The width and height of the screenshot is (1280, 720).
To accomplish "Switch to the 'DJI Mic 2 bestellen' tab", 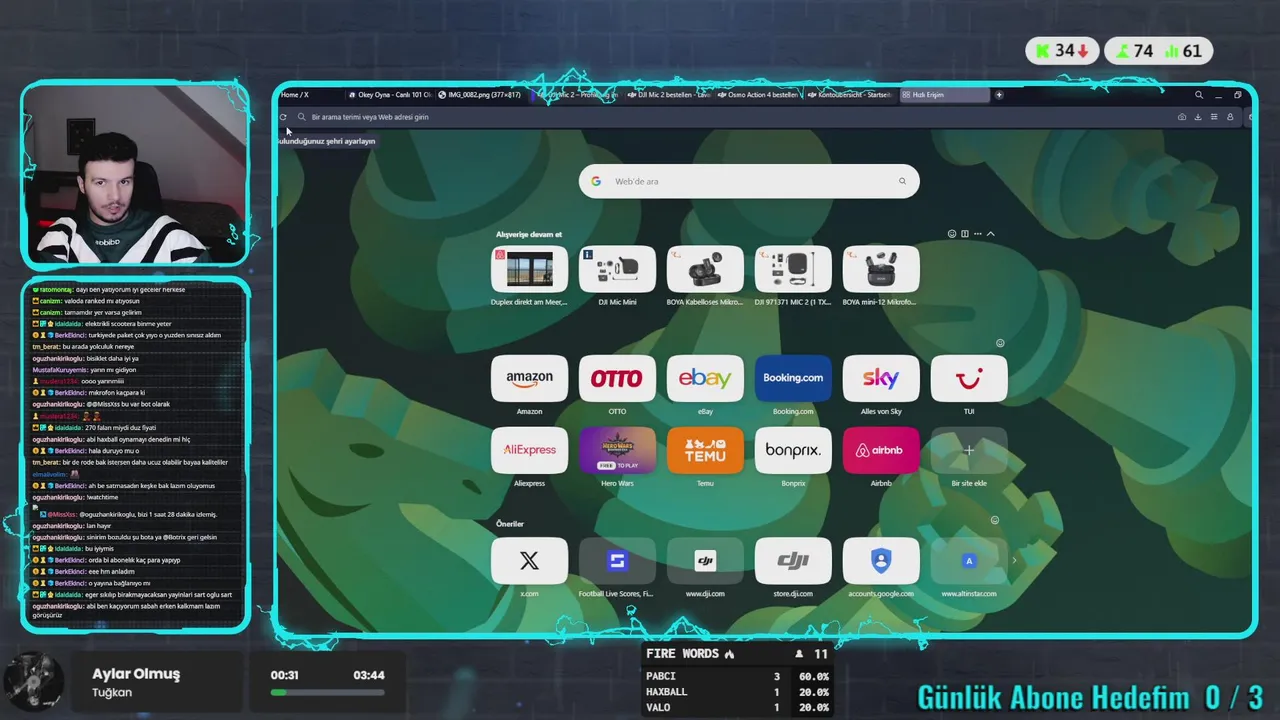I will 668,95.
